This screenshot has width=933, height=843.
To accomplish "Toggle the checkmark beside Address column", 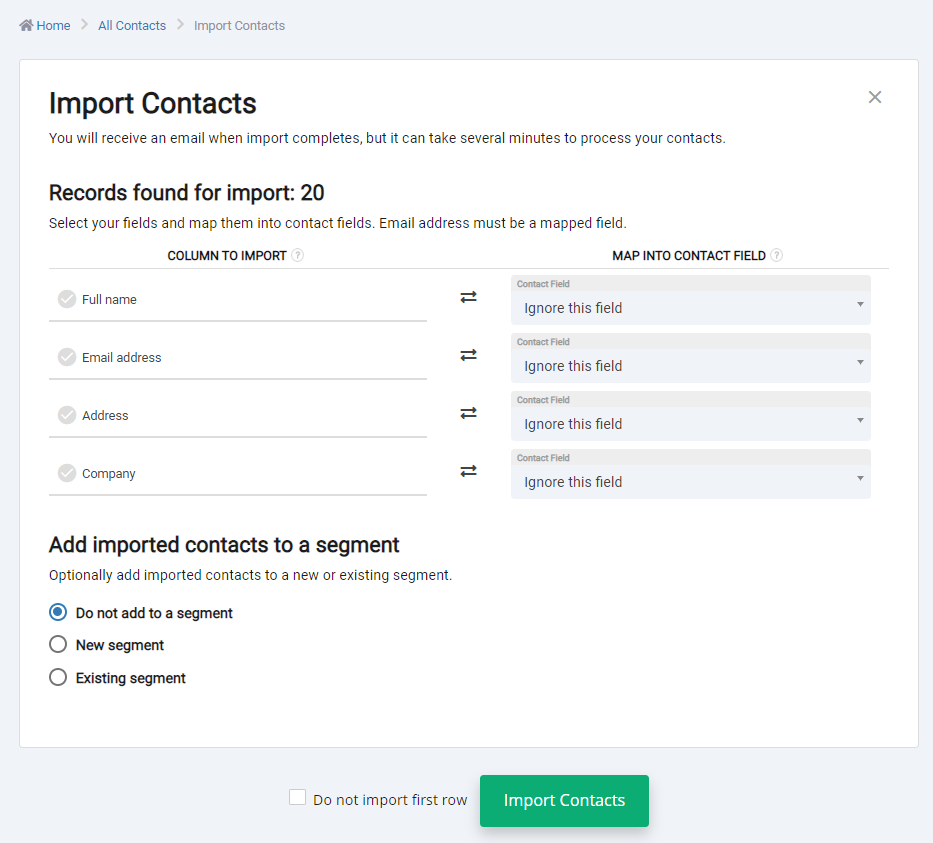I will [x=67, y=415].
